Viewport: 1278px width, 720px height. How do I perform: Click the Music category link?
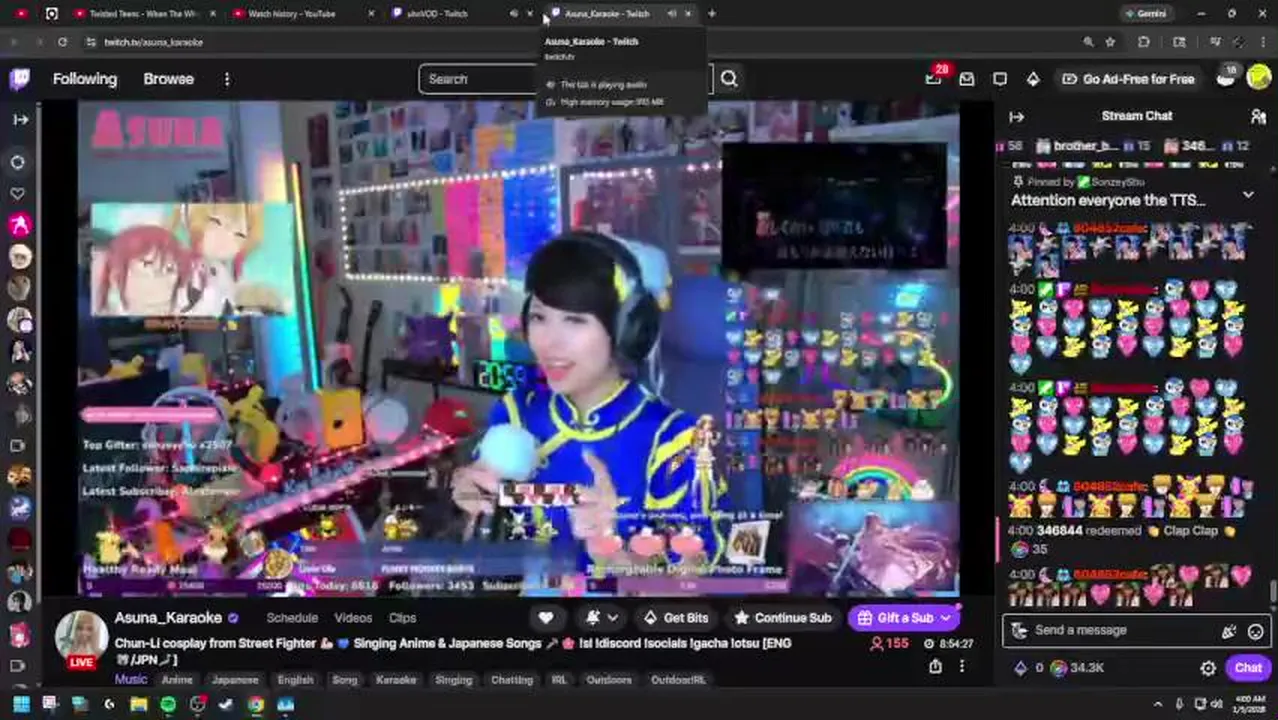[130, 679]
